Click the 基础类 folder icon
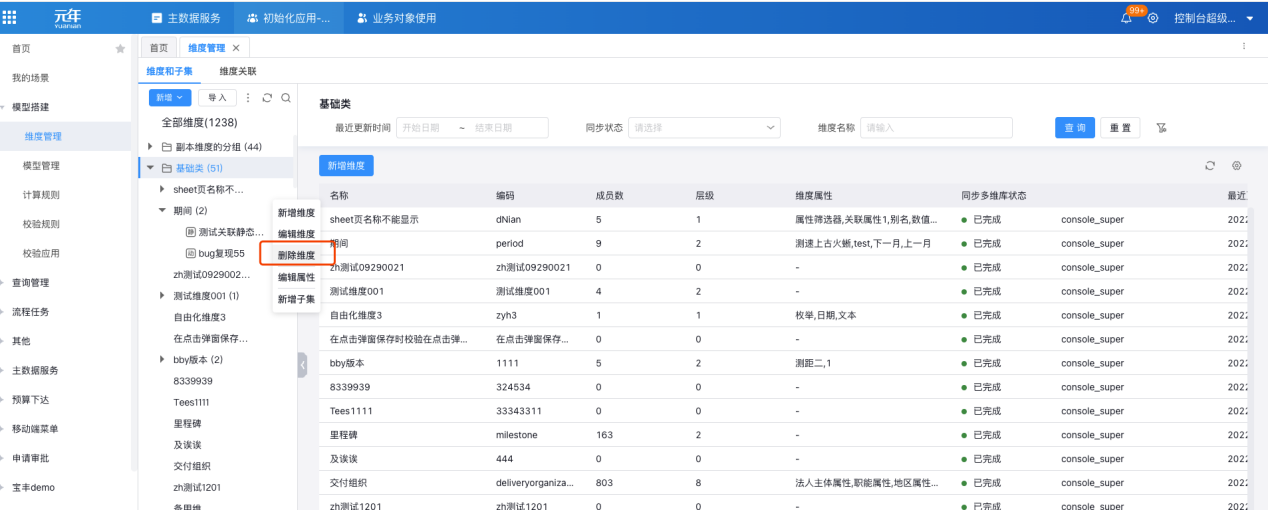This screenshot has width=1268, height=510. (x=167, y=168)
